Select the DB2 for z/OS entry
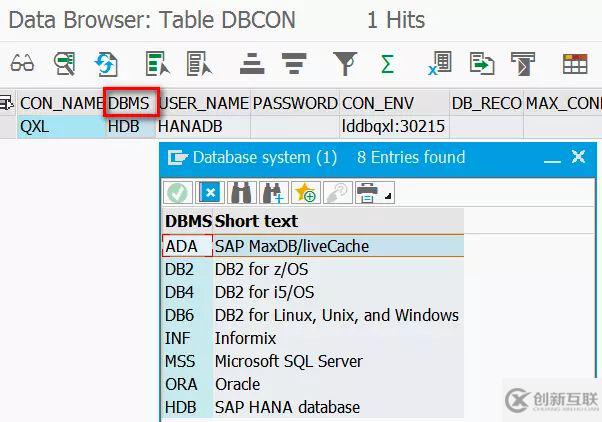This screenshot has height=422, width=602. click(x=313, y=269)
